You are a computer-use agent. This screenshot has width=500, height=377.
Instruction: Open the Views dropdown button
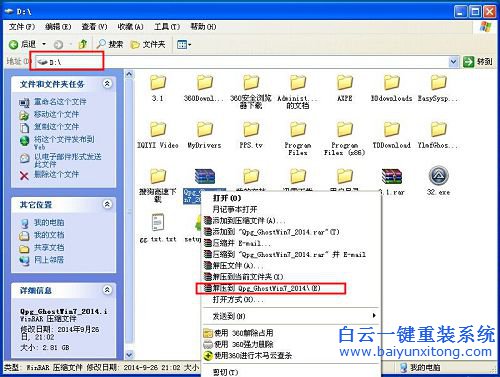click(184, 44)
